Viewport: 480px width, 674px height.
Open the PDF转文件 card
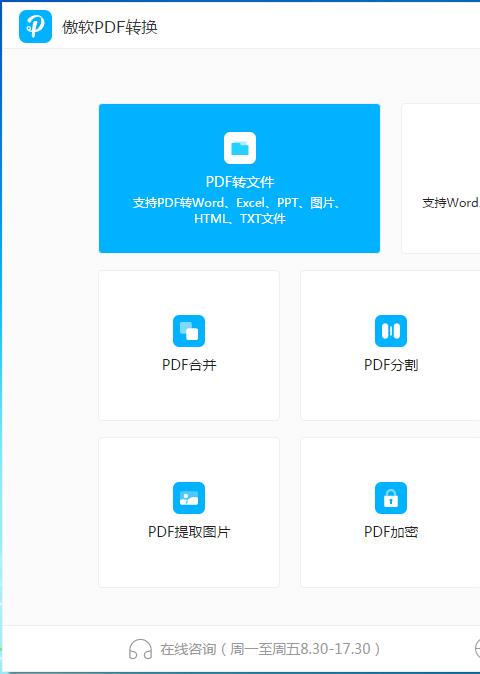click(x=239, y=178)
